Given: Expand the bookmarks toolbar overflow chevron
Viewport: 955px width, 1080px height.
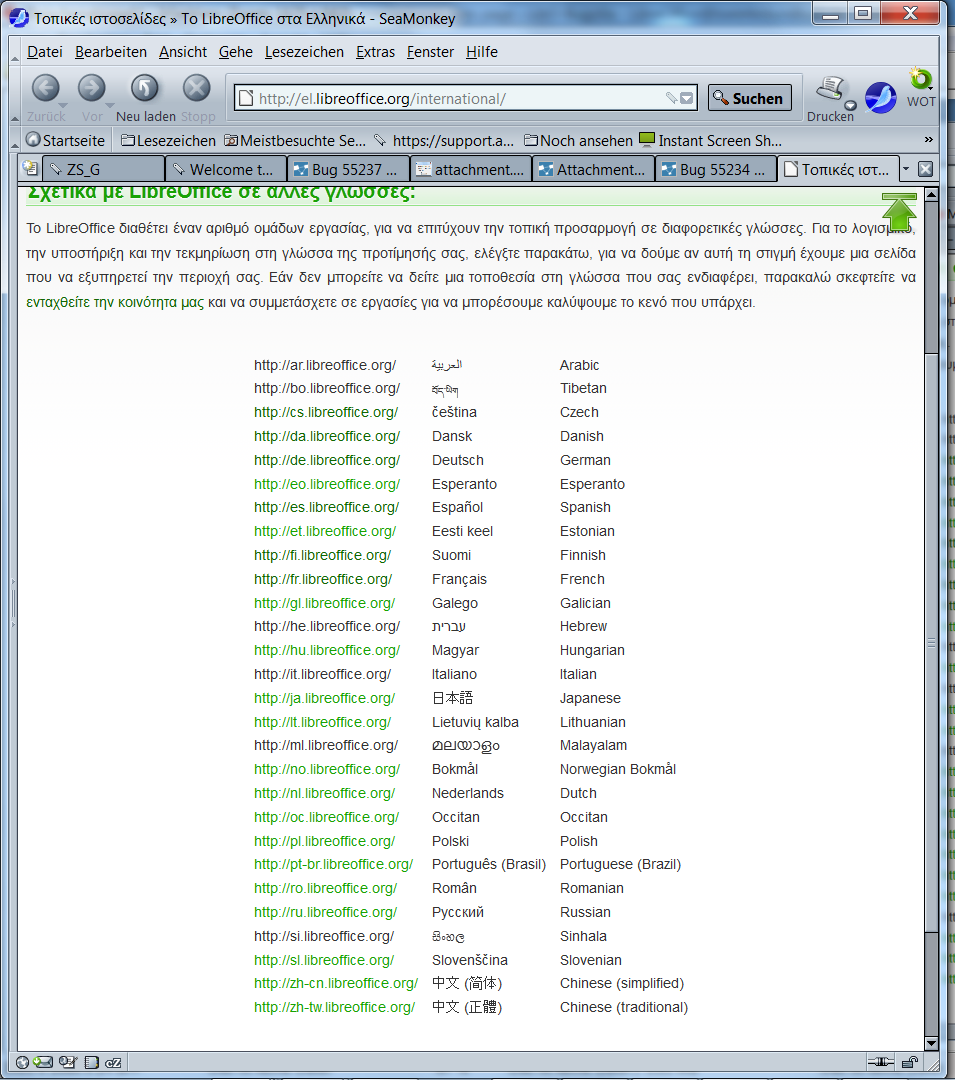Looking at the screenshot, I should coord(928,140).
